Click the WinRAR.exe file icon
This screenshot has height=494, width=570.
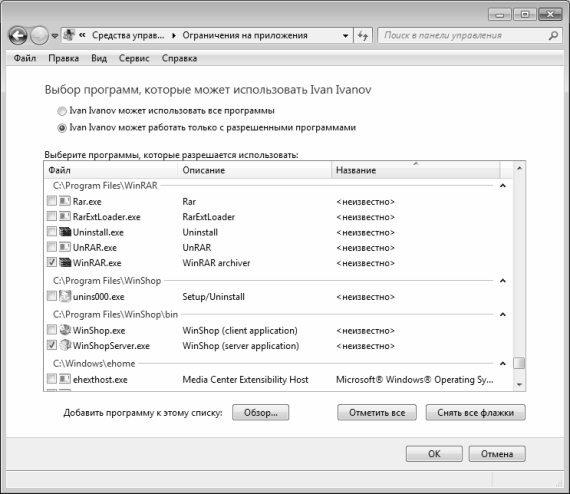(65, 262)
